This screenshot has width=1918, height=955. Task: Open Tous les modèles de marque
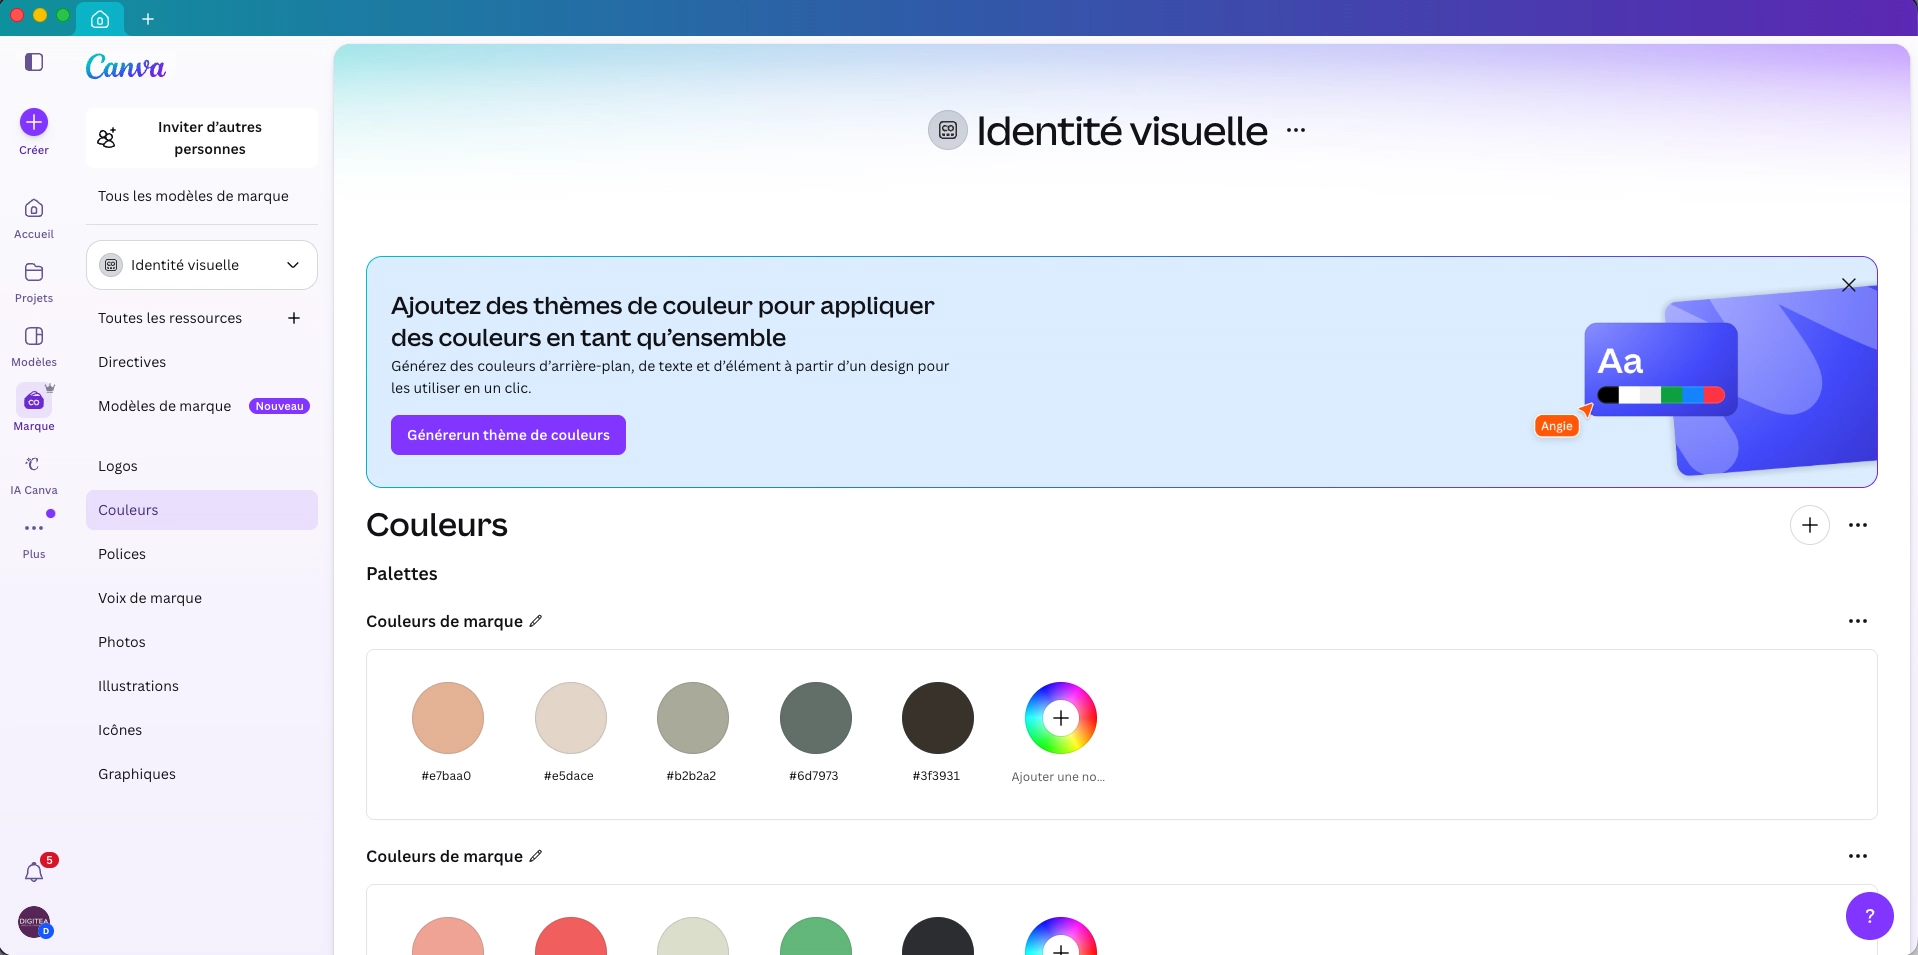point(193,196)
